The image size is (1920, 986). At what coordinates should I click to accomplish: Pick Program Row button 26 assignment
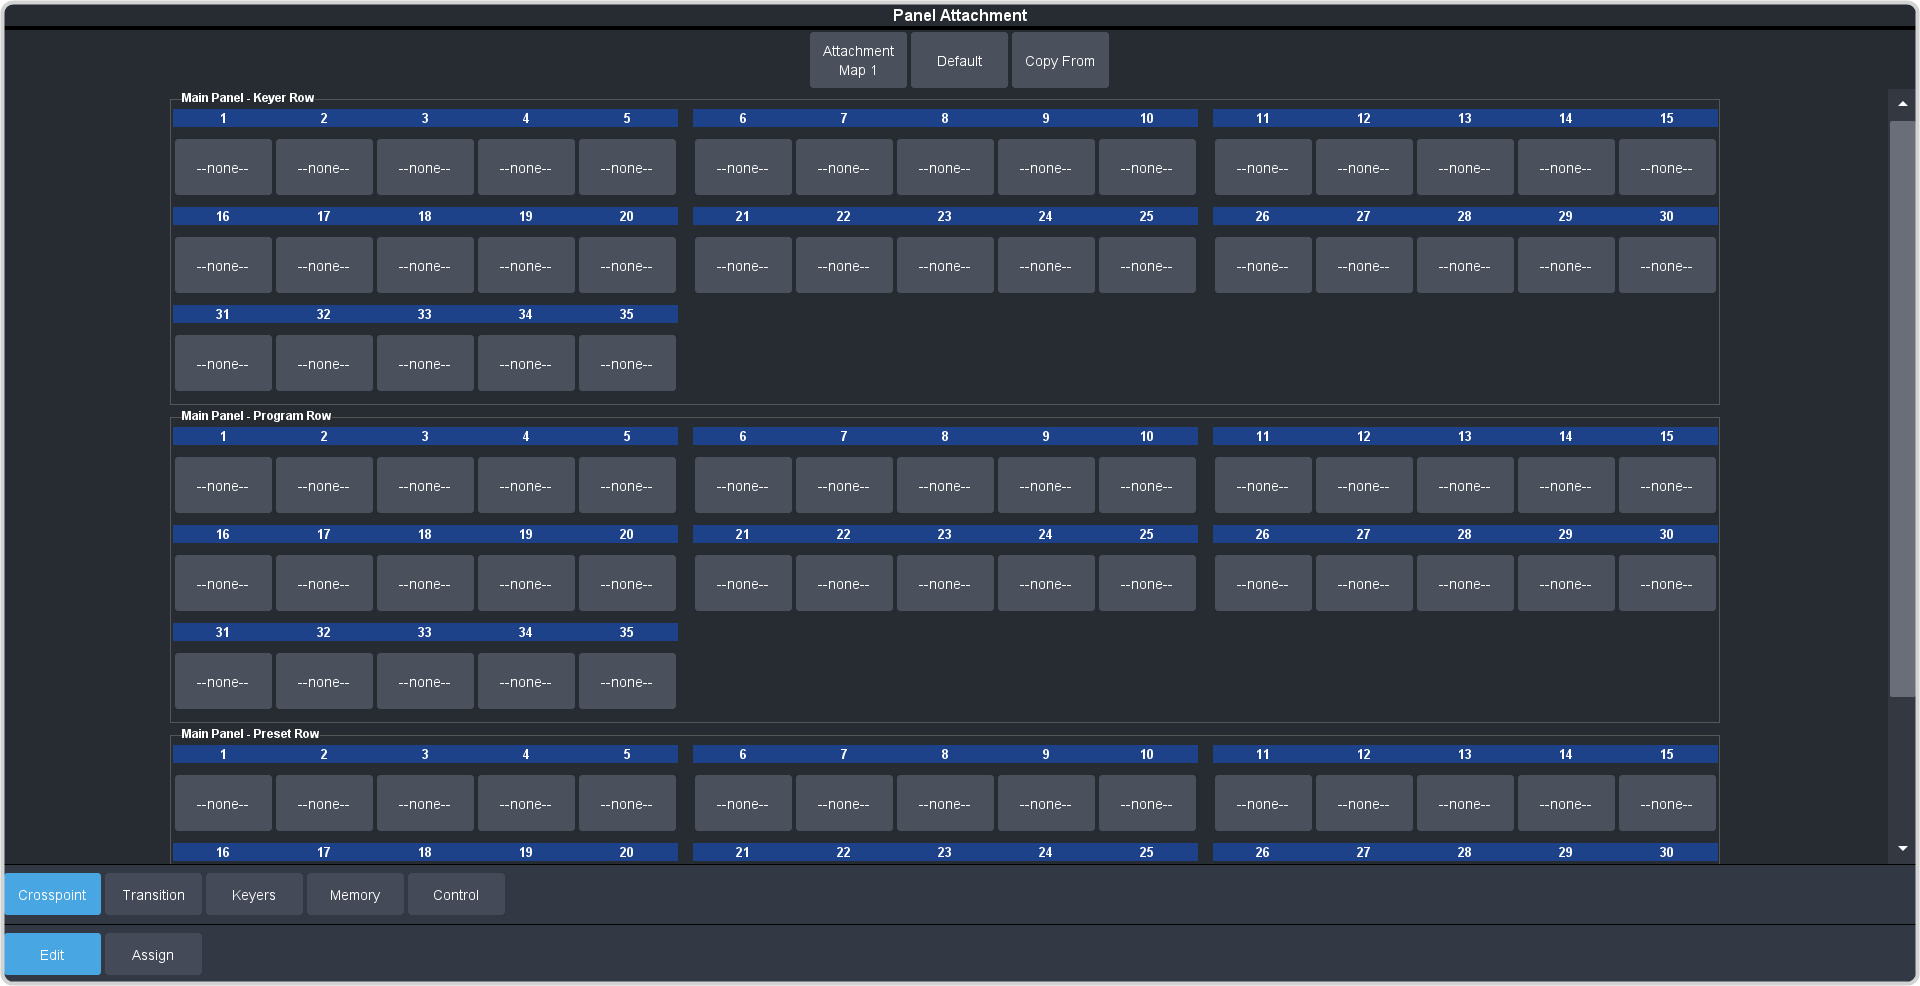click(x=1263, y=583)
